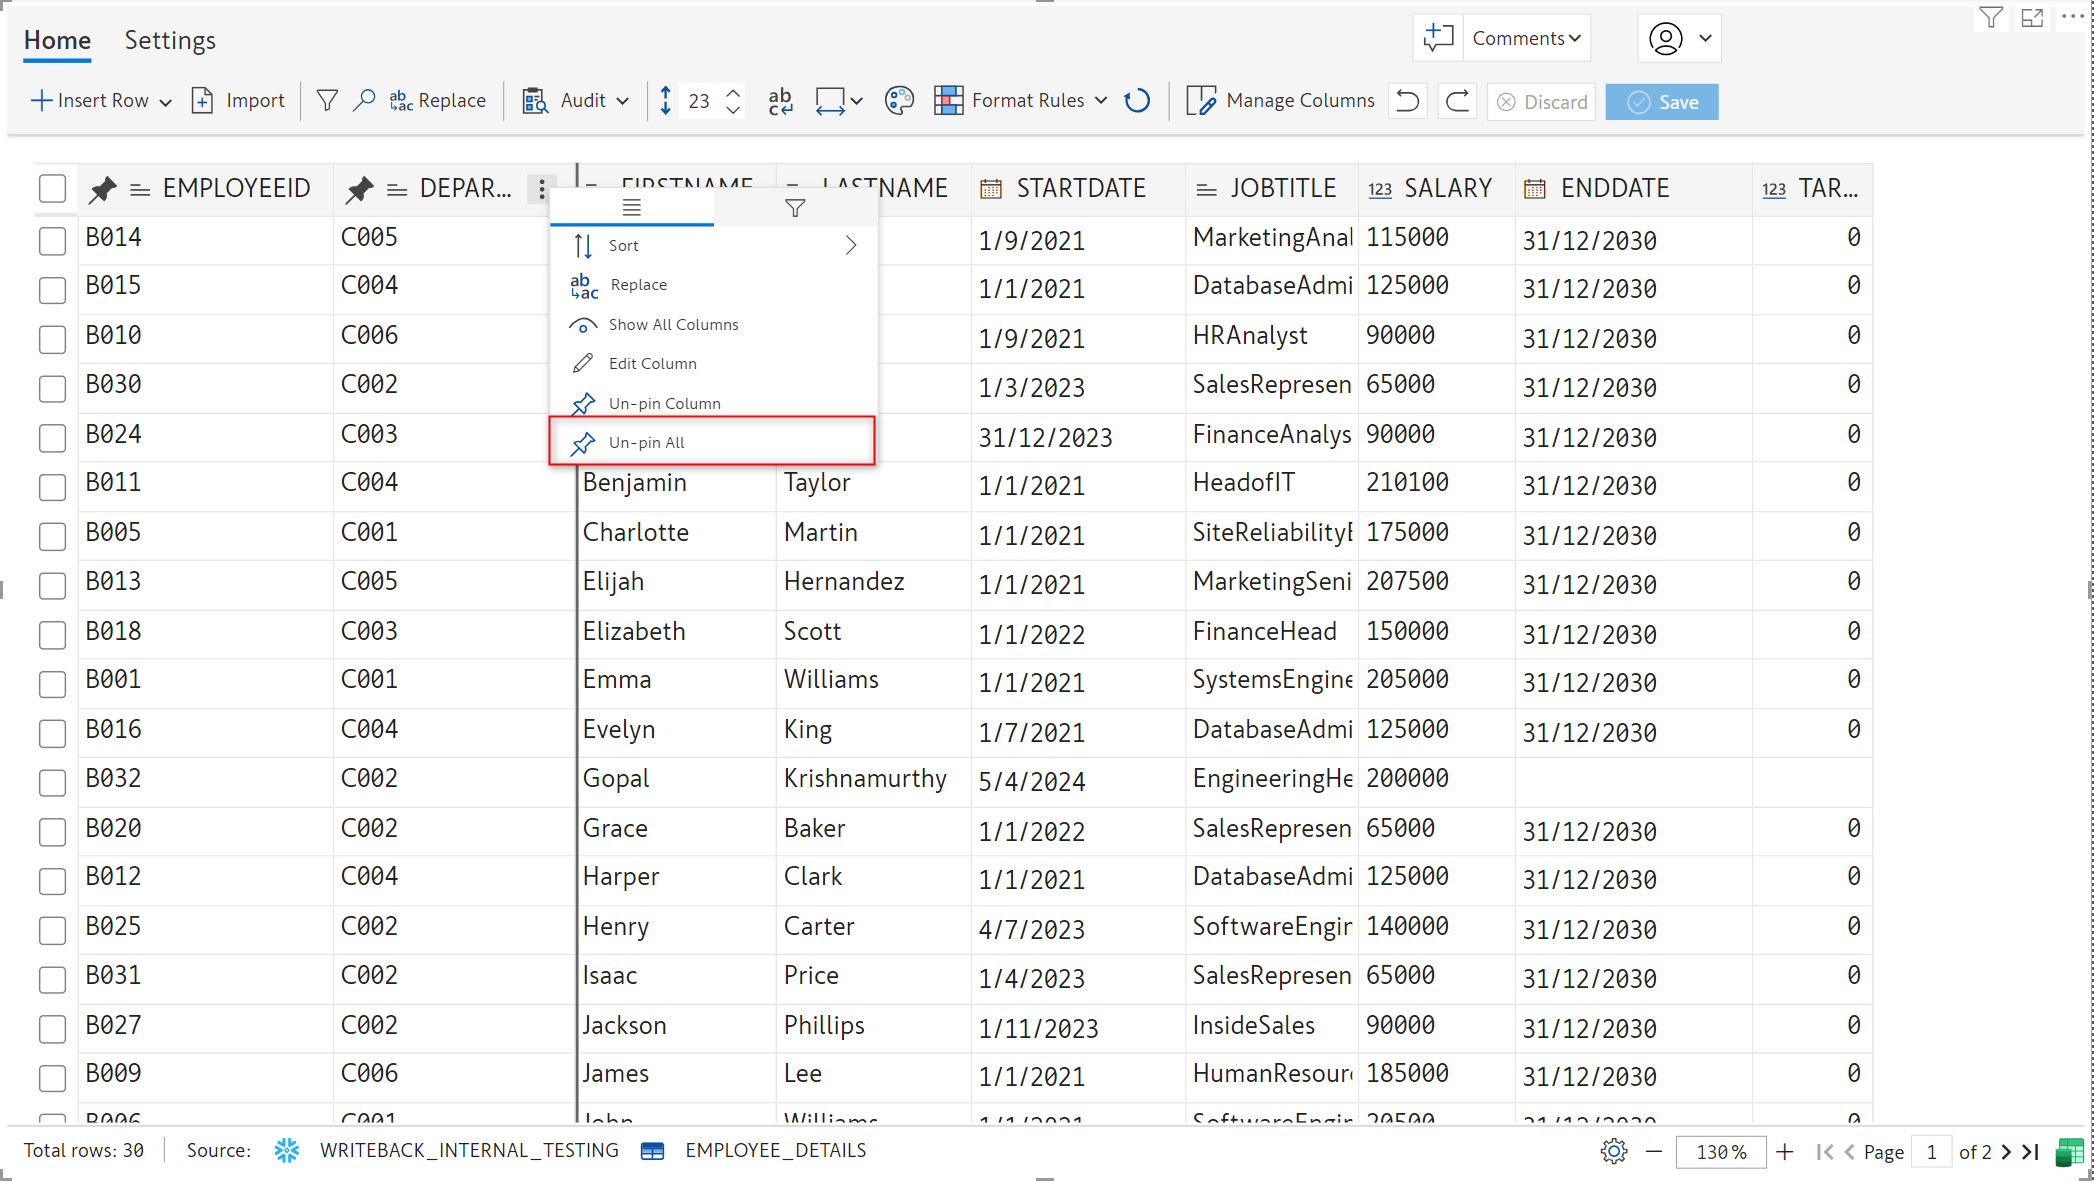2094x1181 pixels.
Task: Expand the Insert Row dropdown arrow
Action: click(x=166, y=102)
